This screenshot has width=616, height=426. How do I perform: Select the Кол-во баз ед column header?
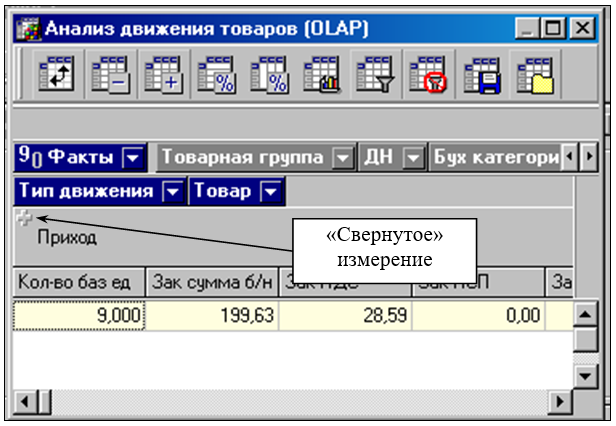coord(79,283)
